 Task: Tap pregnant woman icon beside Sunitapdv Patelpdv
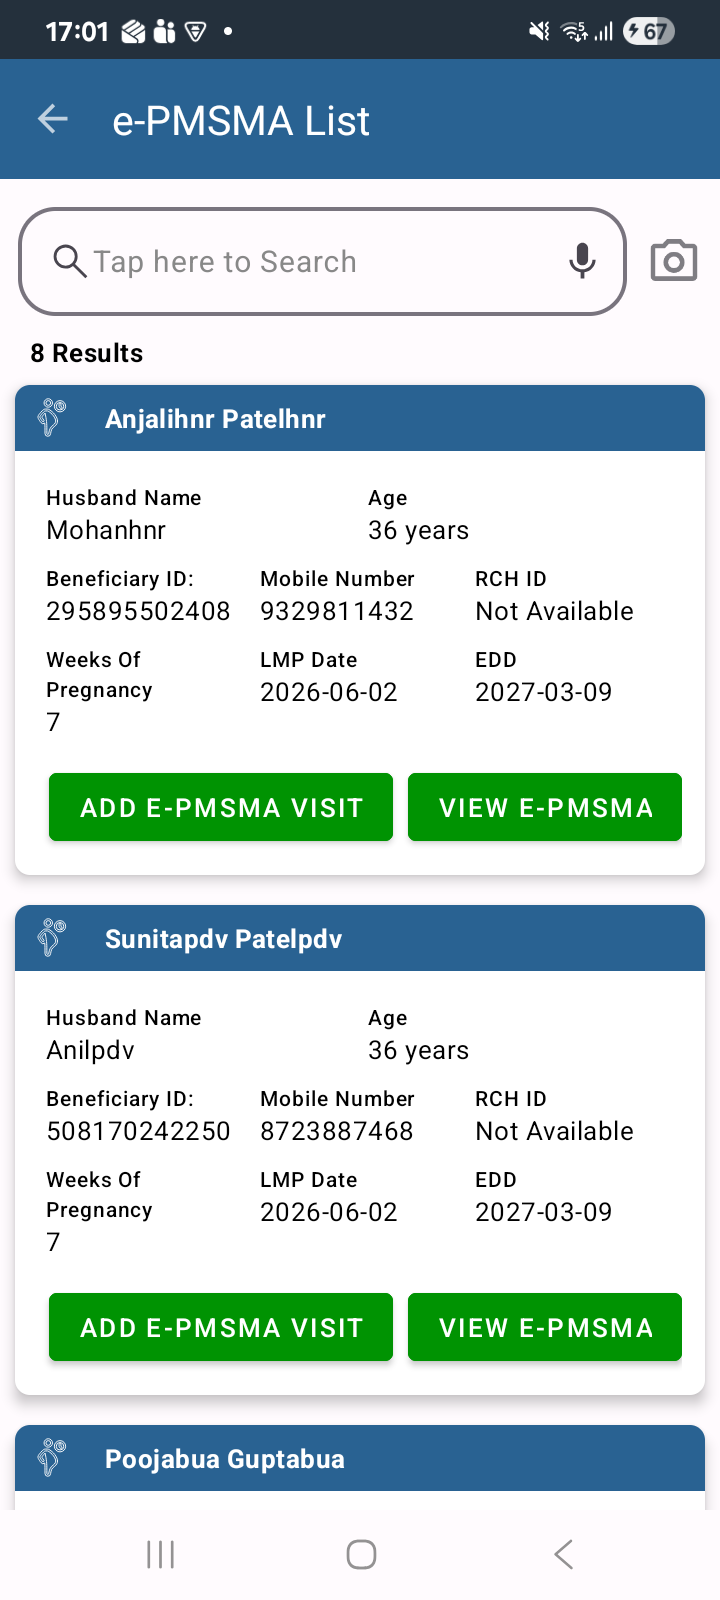pyautogui.click(x=52, y=938)
